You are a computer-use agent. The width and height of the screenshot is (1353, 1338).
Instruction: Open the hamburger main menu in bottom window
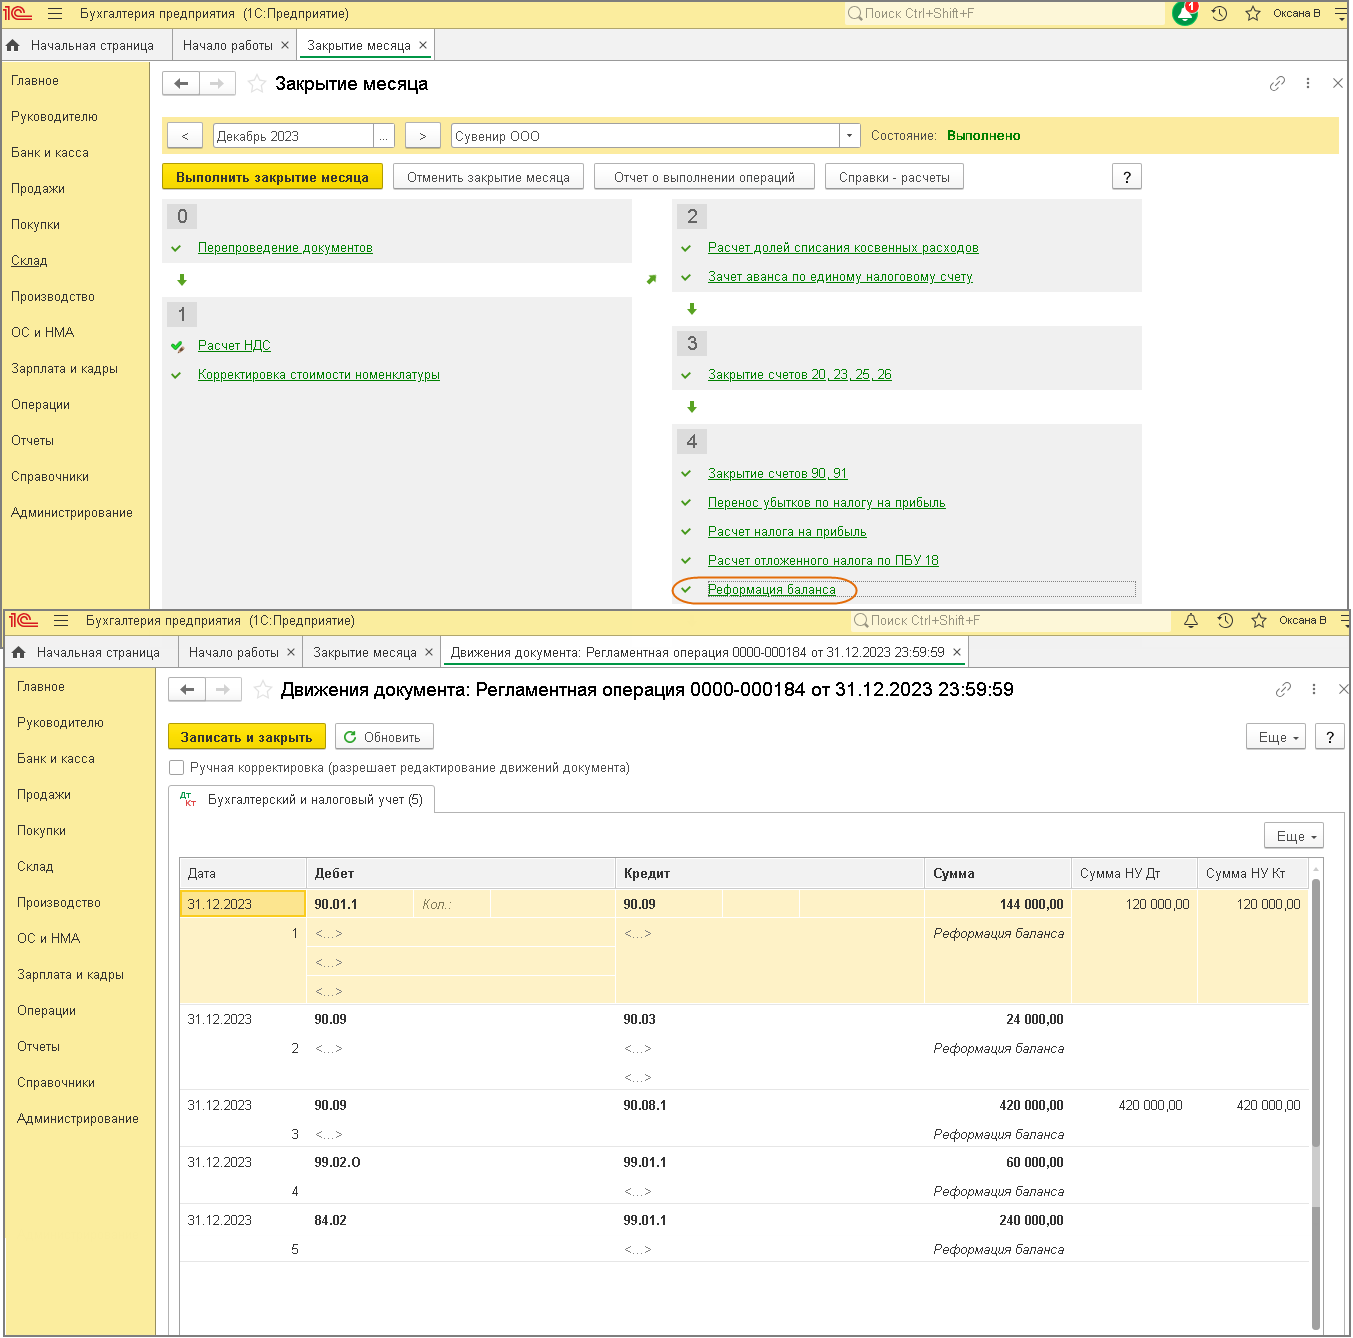pyautogui.click(x=60, y=621)
